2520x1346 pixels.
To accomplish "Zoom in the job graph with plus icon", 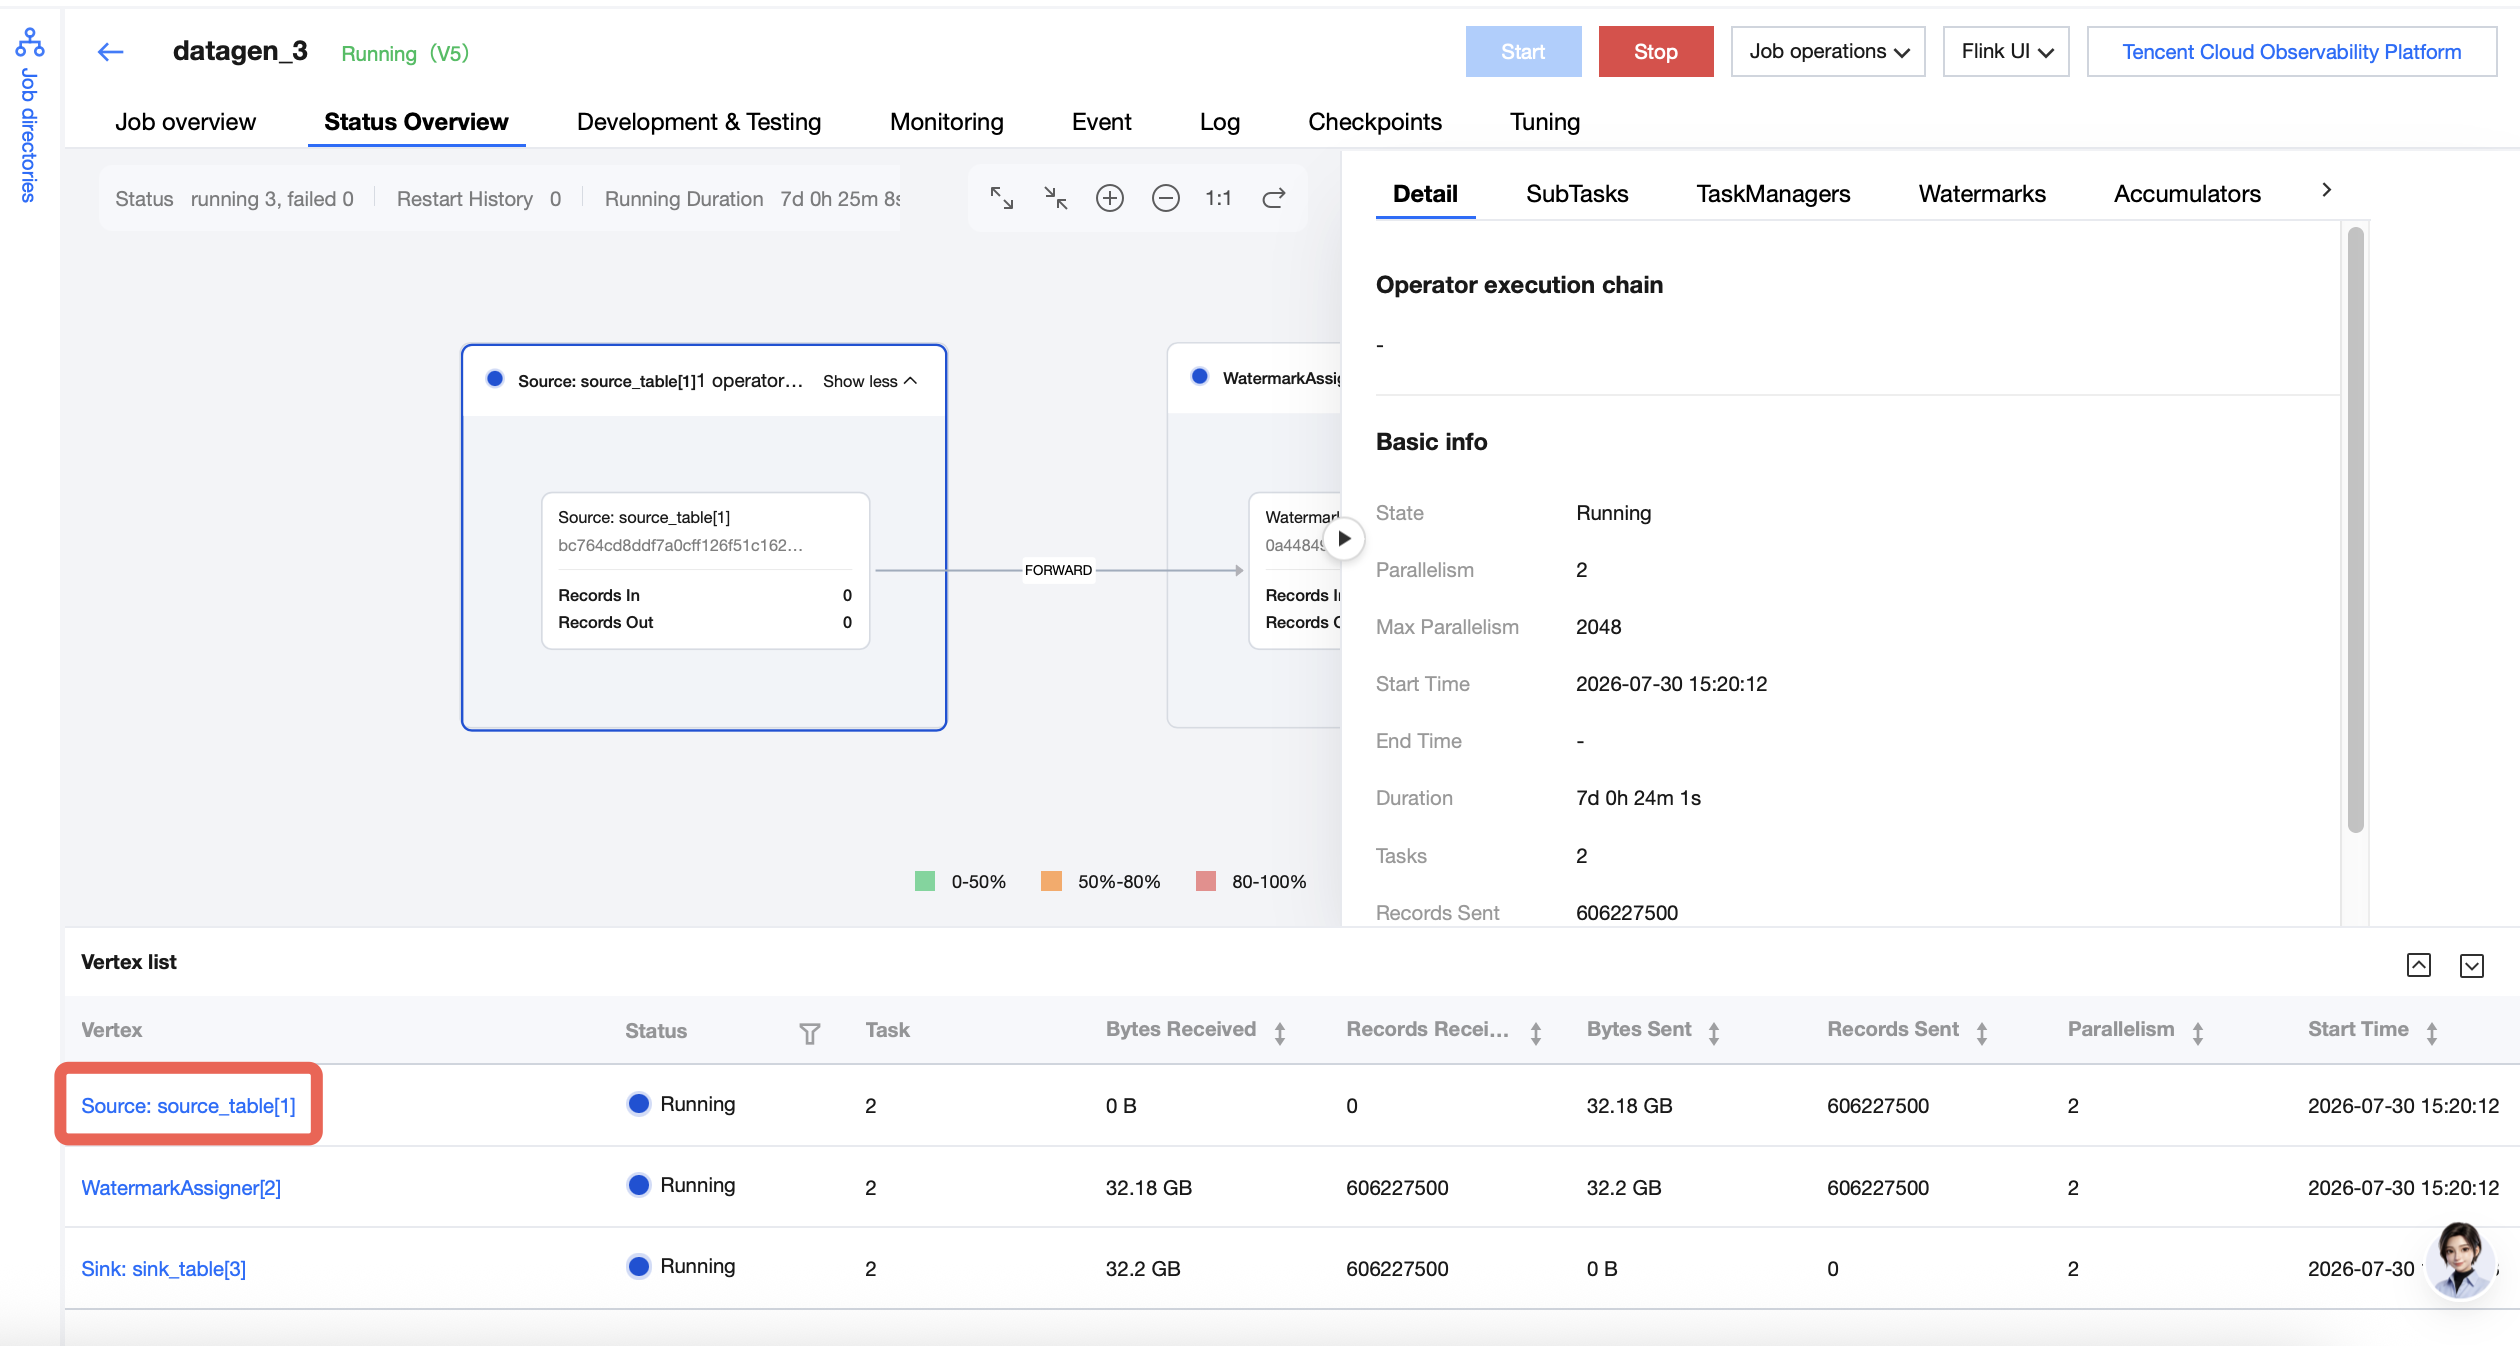I will (1110, 198).
